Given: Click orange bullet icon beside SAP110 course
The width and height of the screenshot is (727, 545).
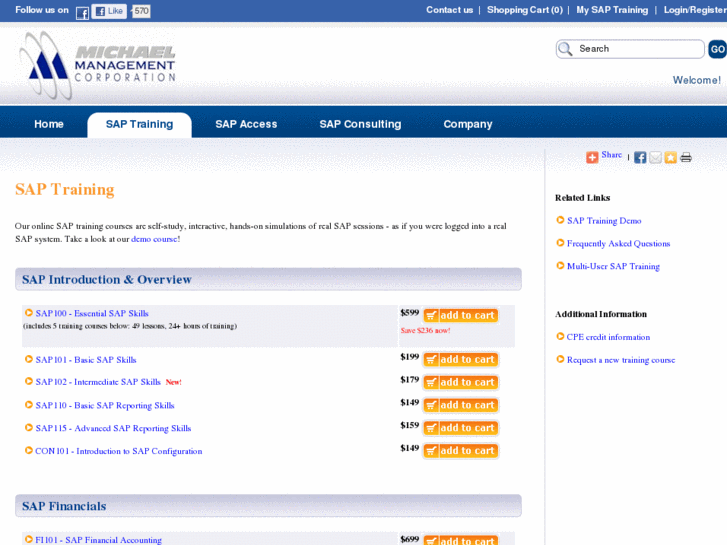Looking at the screenshot, I should coord(29,404).
